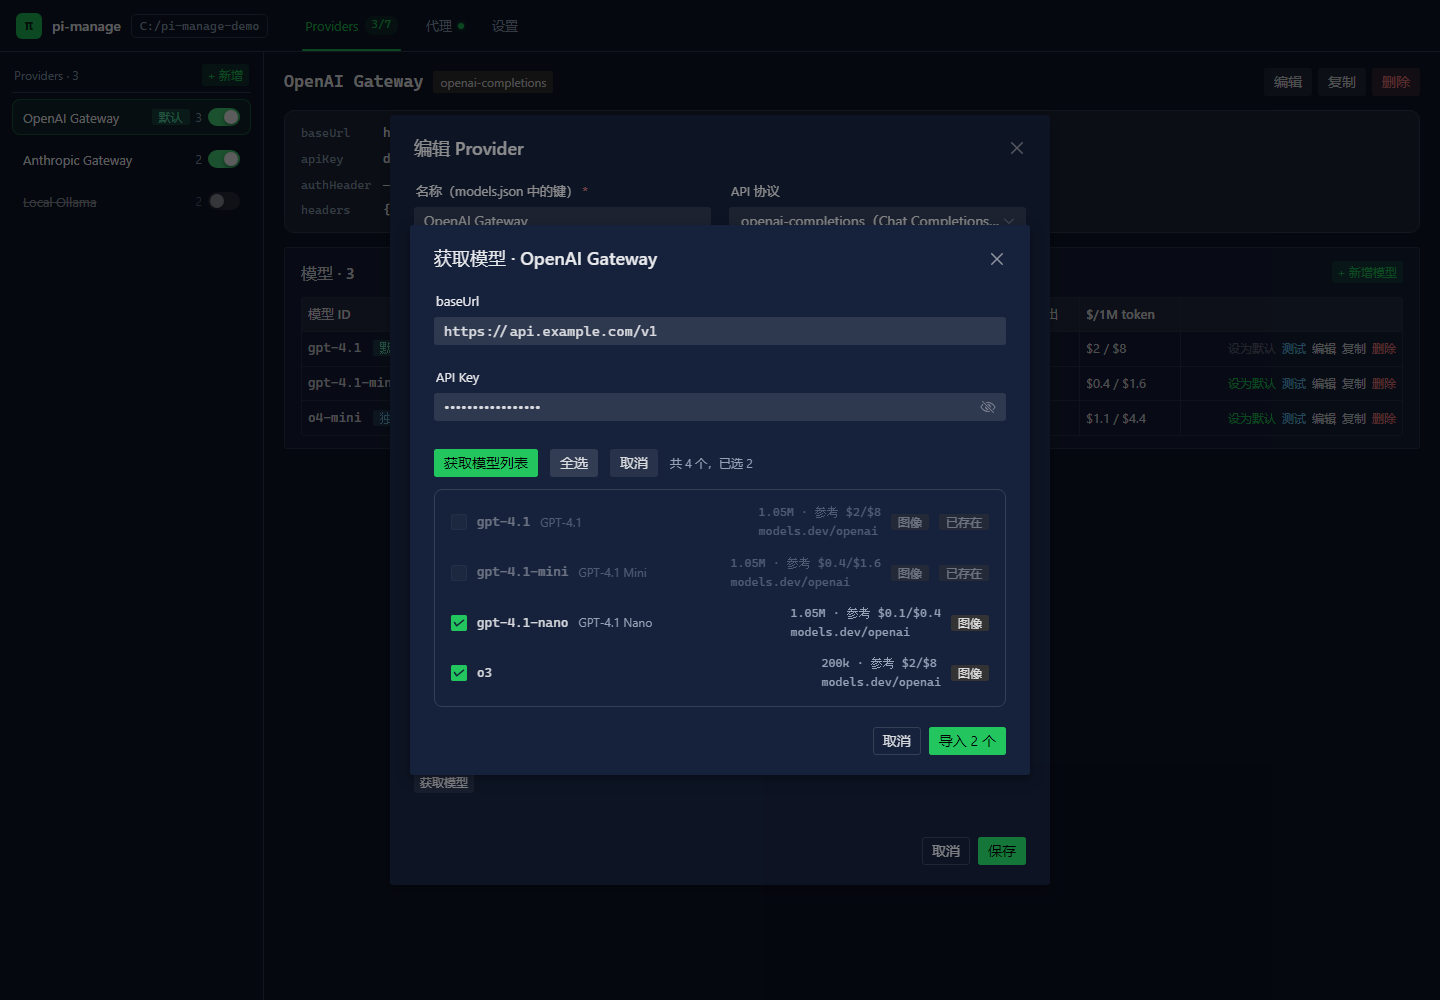
Task: Click the disabled gpt-4.1-mini checkbox
Action: 459,573
